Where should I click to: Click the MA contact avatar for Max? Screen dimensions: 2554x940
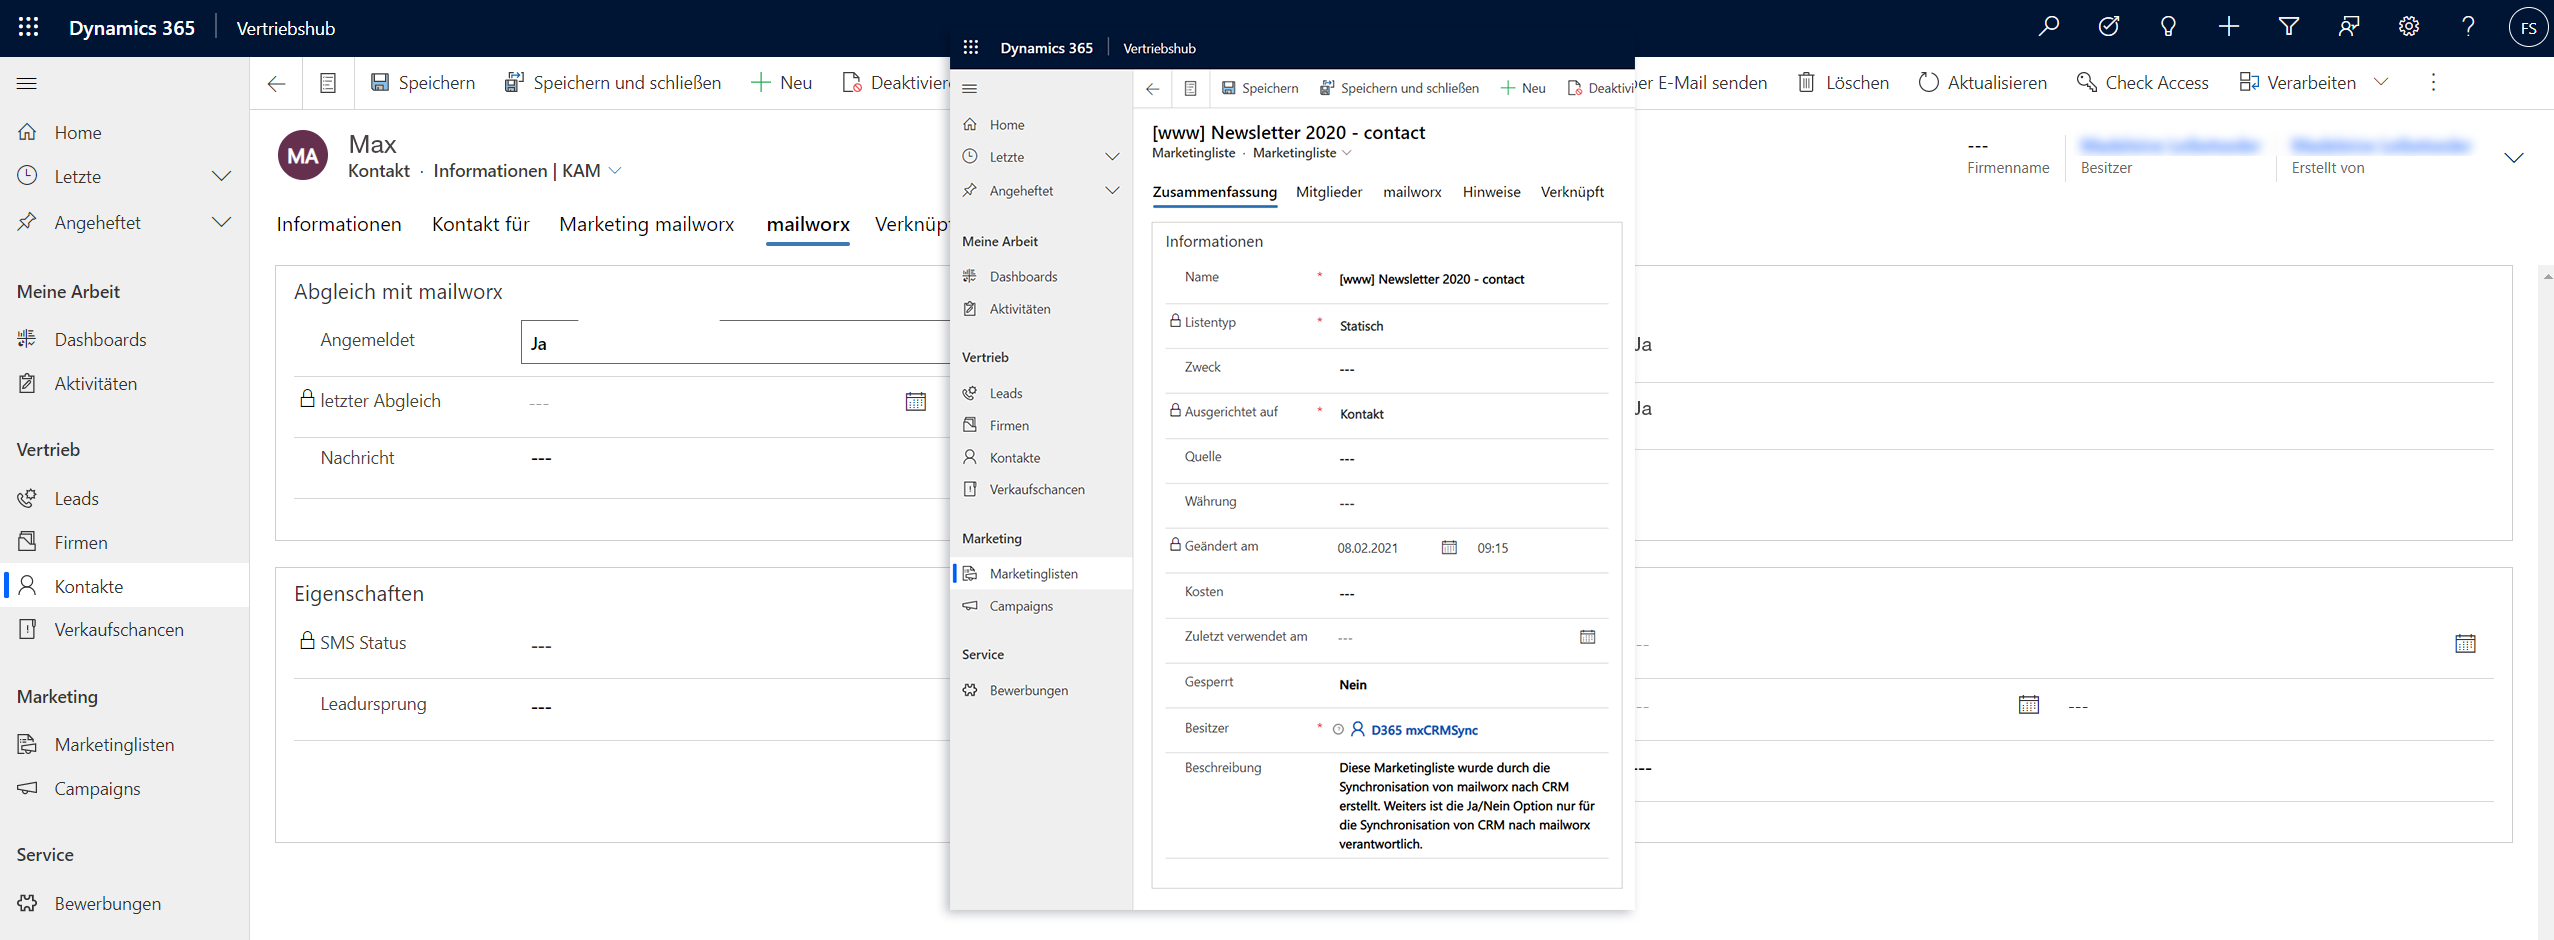[x=302, y=155]
